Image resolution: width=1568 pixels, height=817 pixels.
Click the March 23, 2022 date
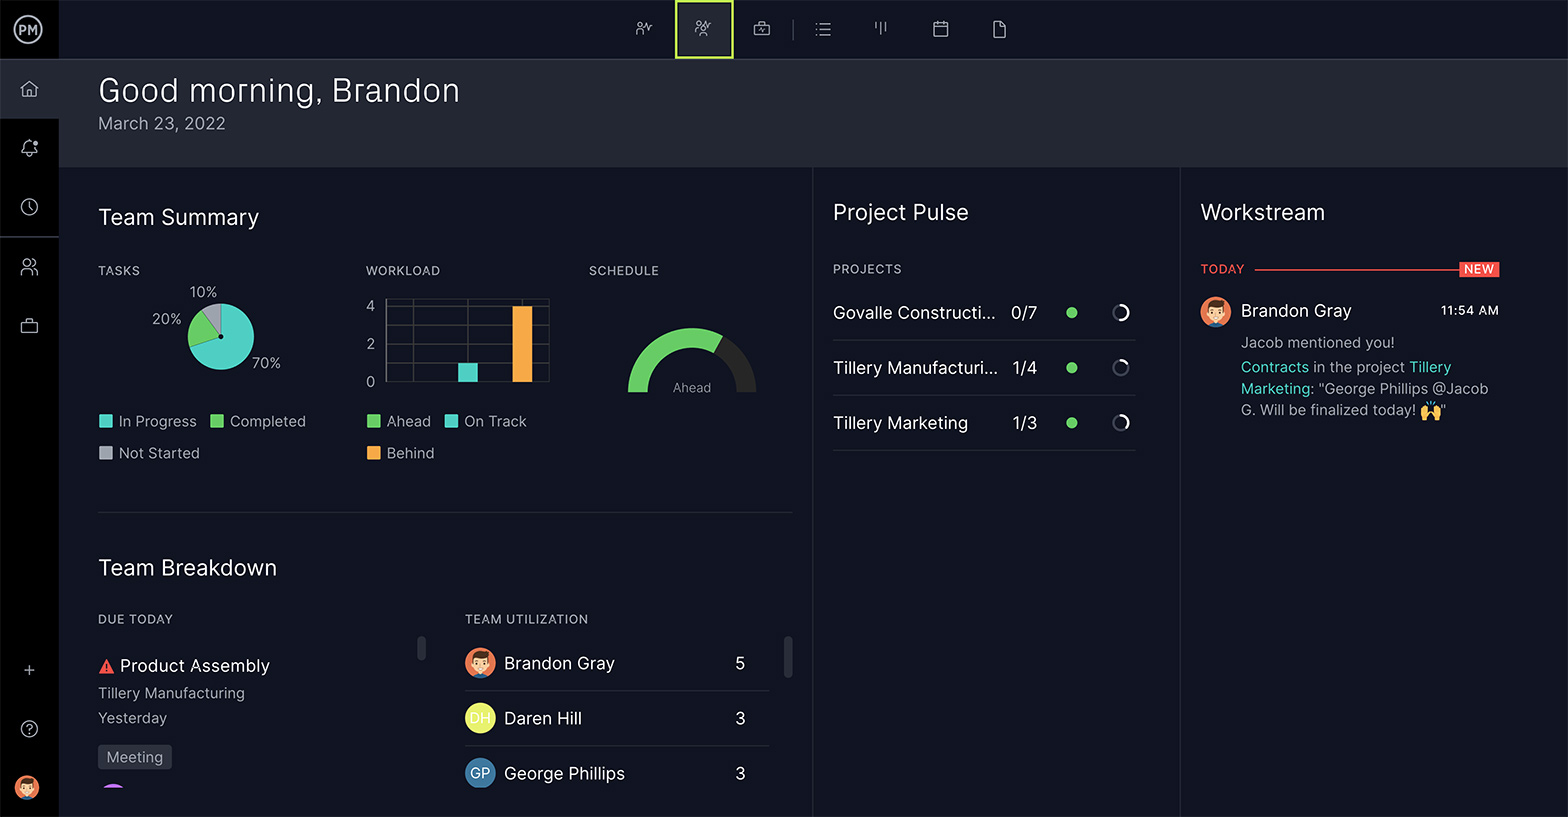pyautogui.click(x=162, y=123)
